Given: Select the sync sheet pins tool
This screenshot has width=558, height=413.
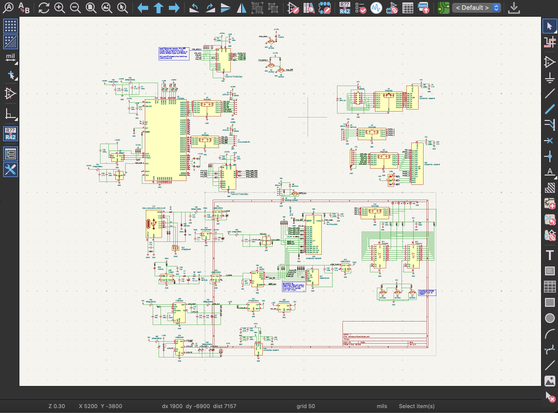Looking at the screenshot, I should coord(549,235).
